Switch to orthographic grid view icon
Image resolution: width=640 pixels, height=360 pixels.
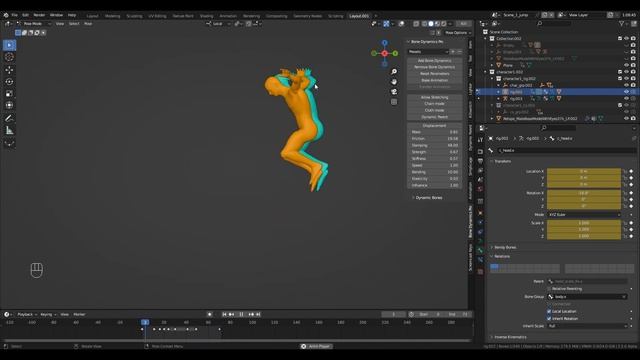click(x=394, y=102)
